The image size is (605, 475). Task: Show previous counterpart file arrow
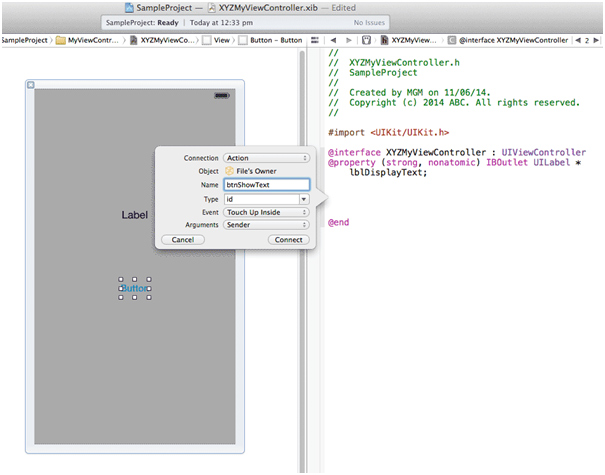pos(578,40)
